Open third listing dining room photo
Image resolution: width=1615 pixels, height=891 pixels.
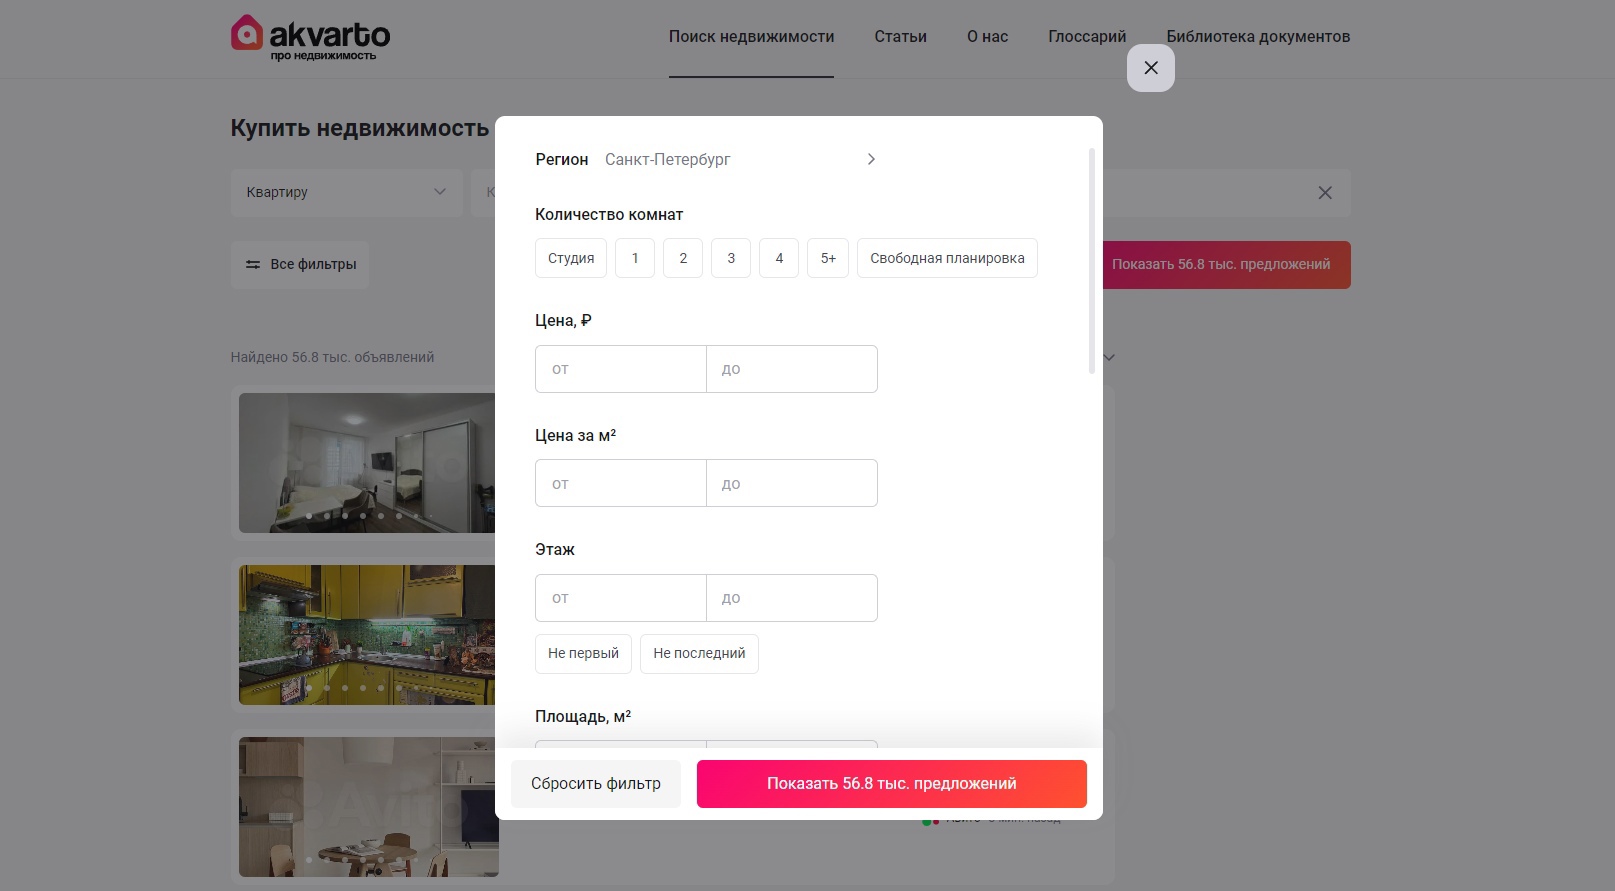367,807
